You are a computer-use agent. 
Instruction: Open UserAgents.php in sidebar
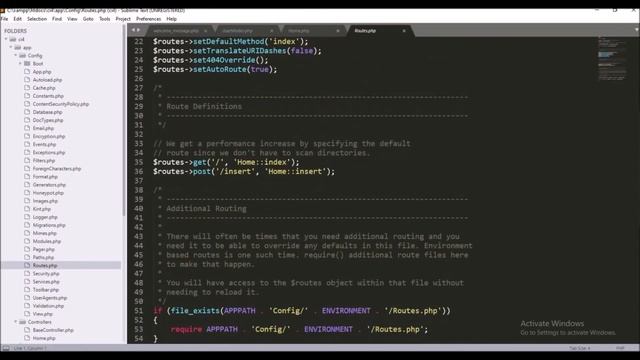pos(50,298)
